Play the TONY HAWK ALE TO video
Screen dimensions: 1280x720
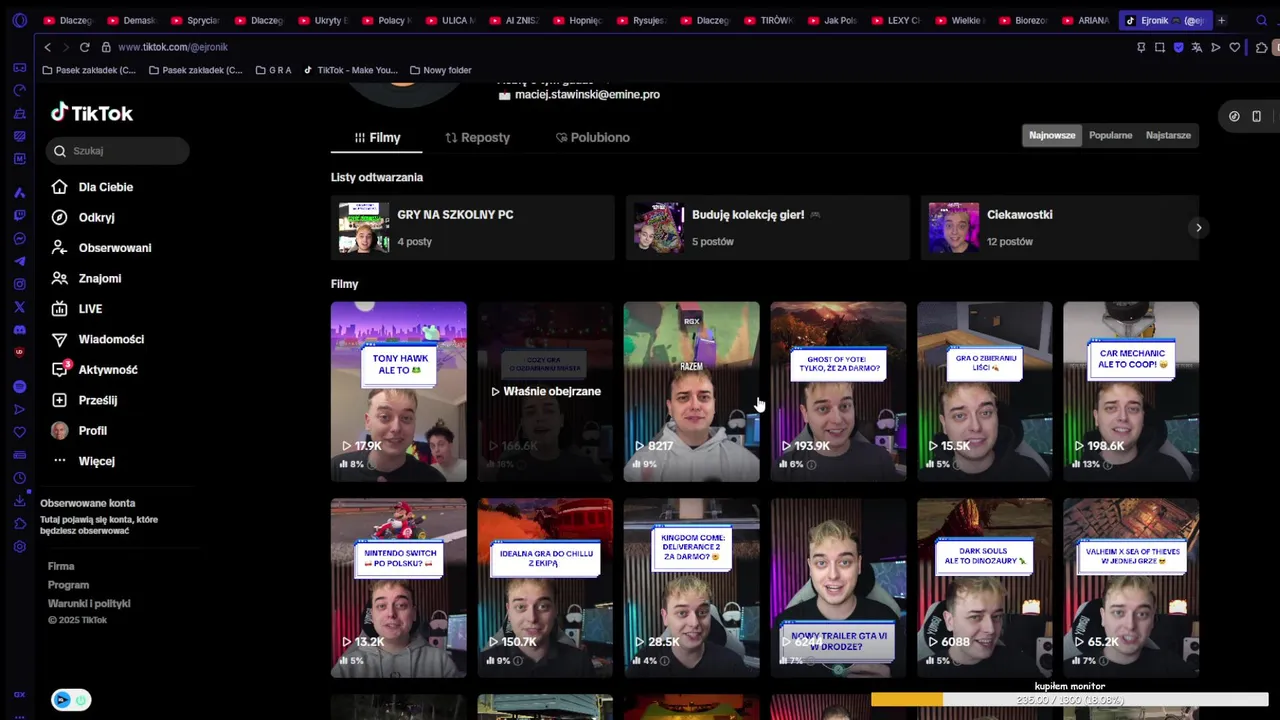398,391
